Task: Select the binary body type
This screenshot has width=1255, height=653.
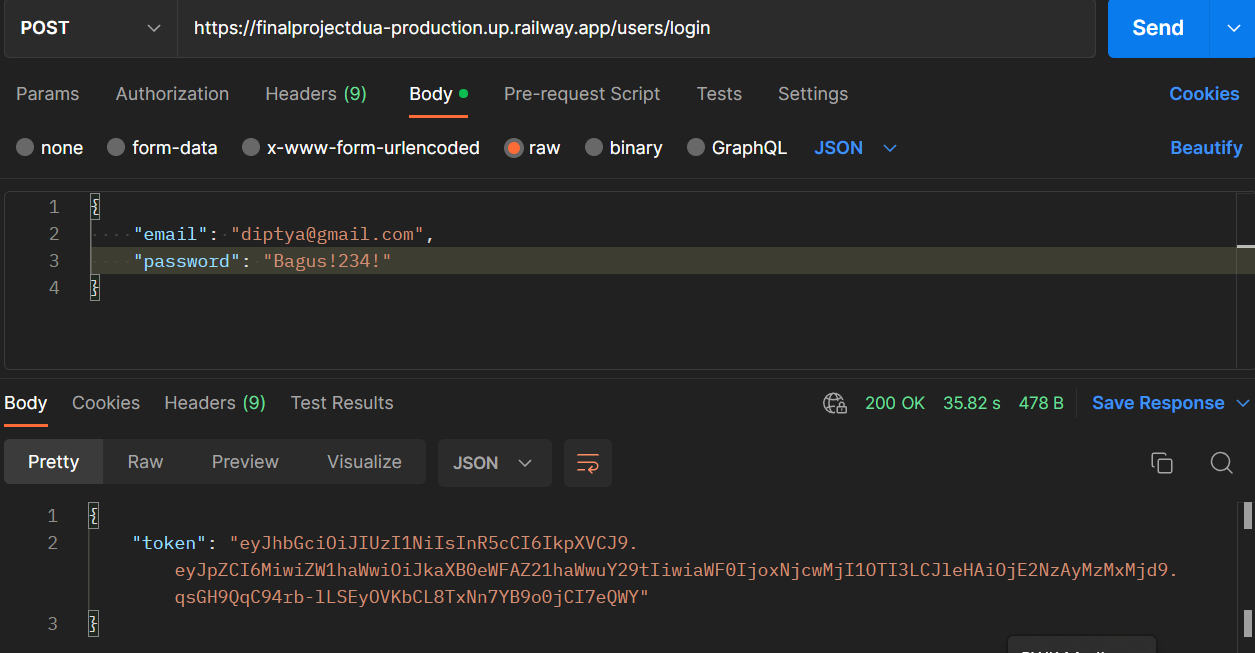Action: (624, 147)
